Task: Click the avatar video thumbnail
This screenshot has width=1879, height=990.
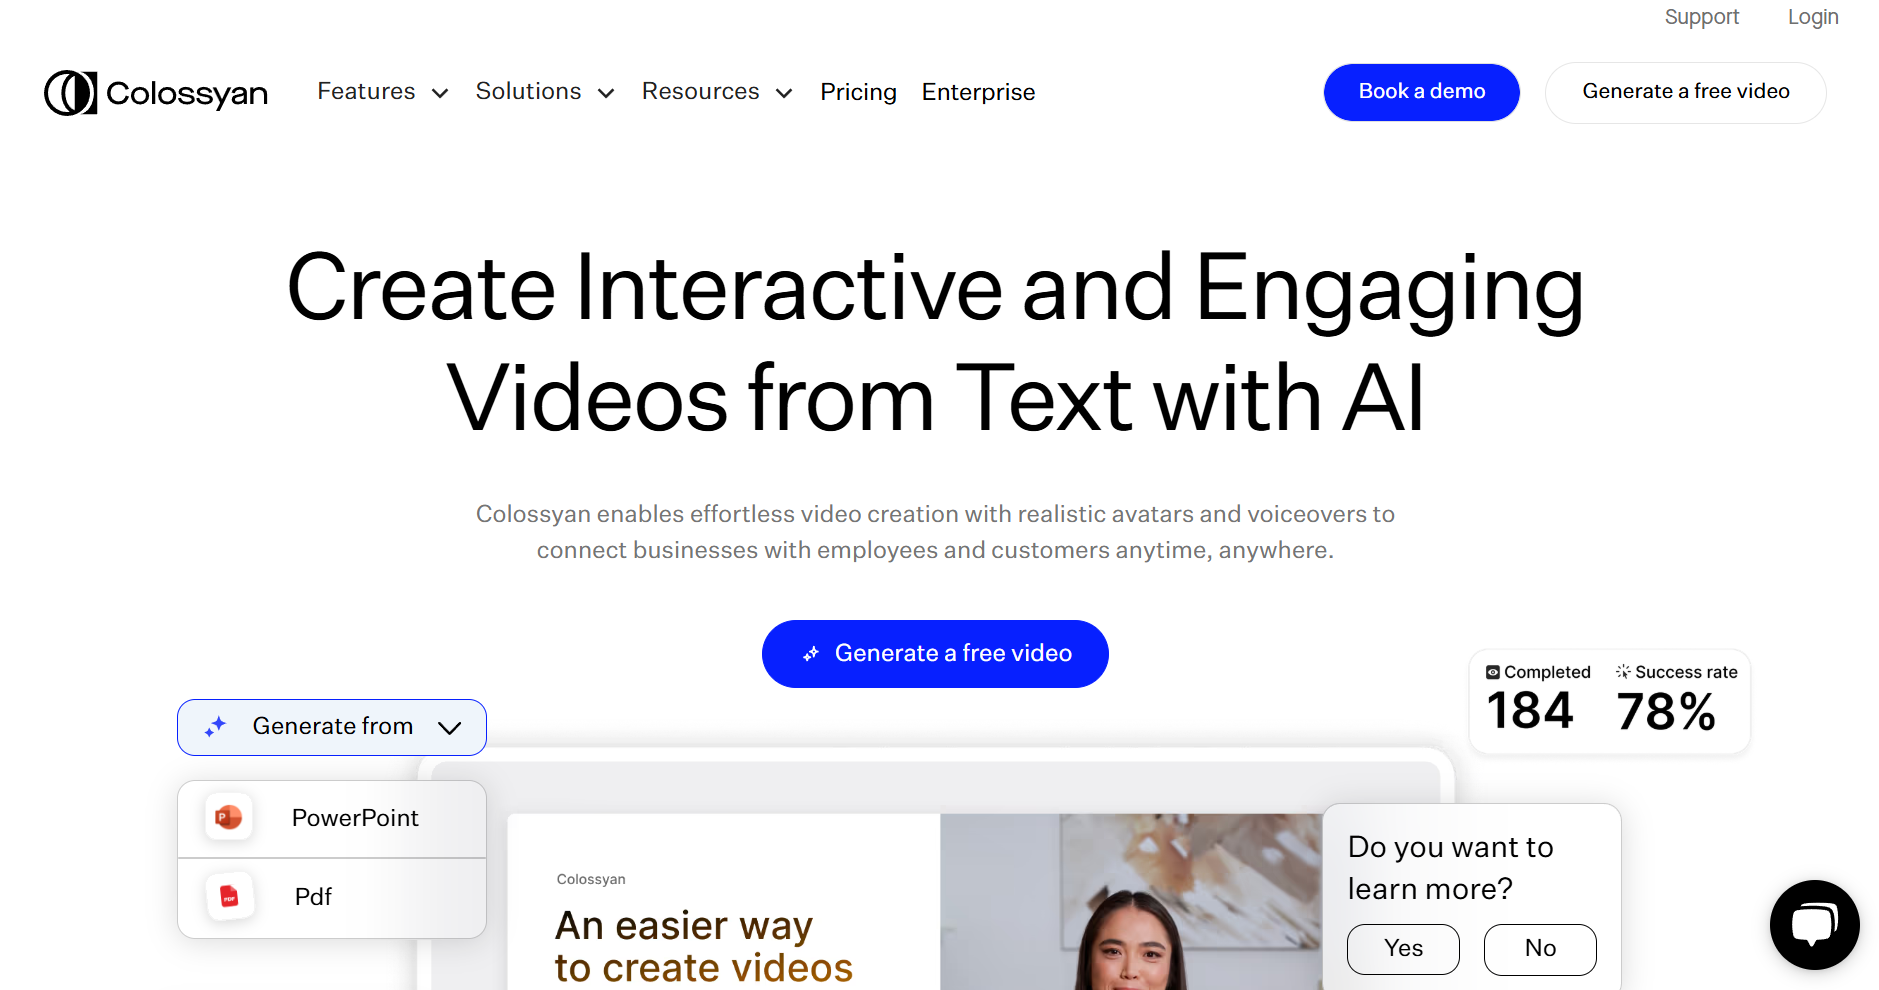Action: click(1130, 902)
